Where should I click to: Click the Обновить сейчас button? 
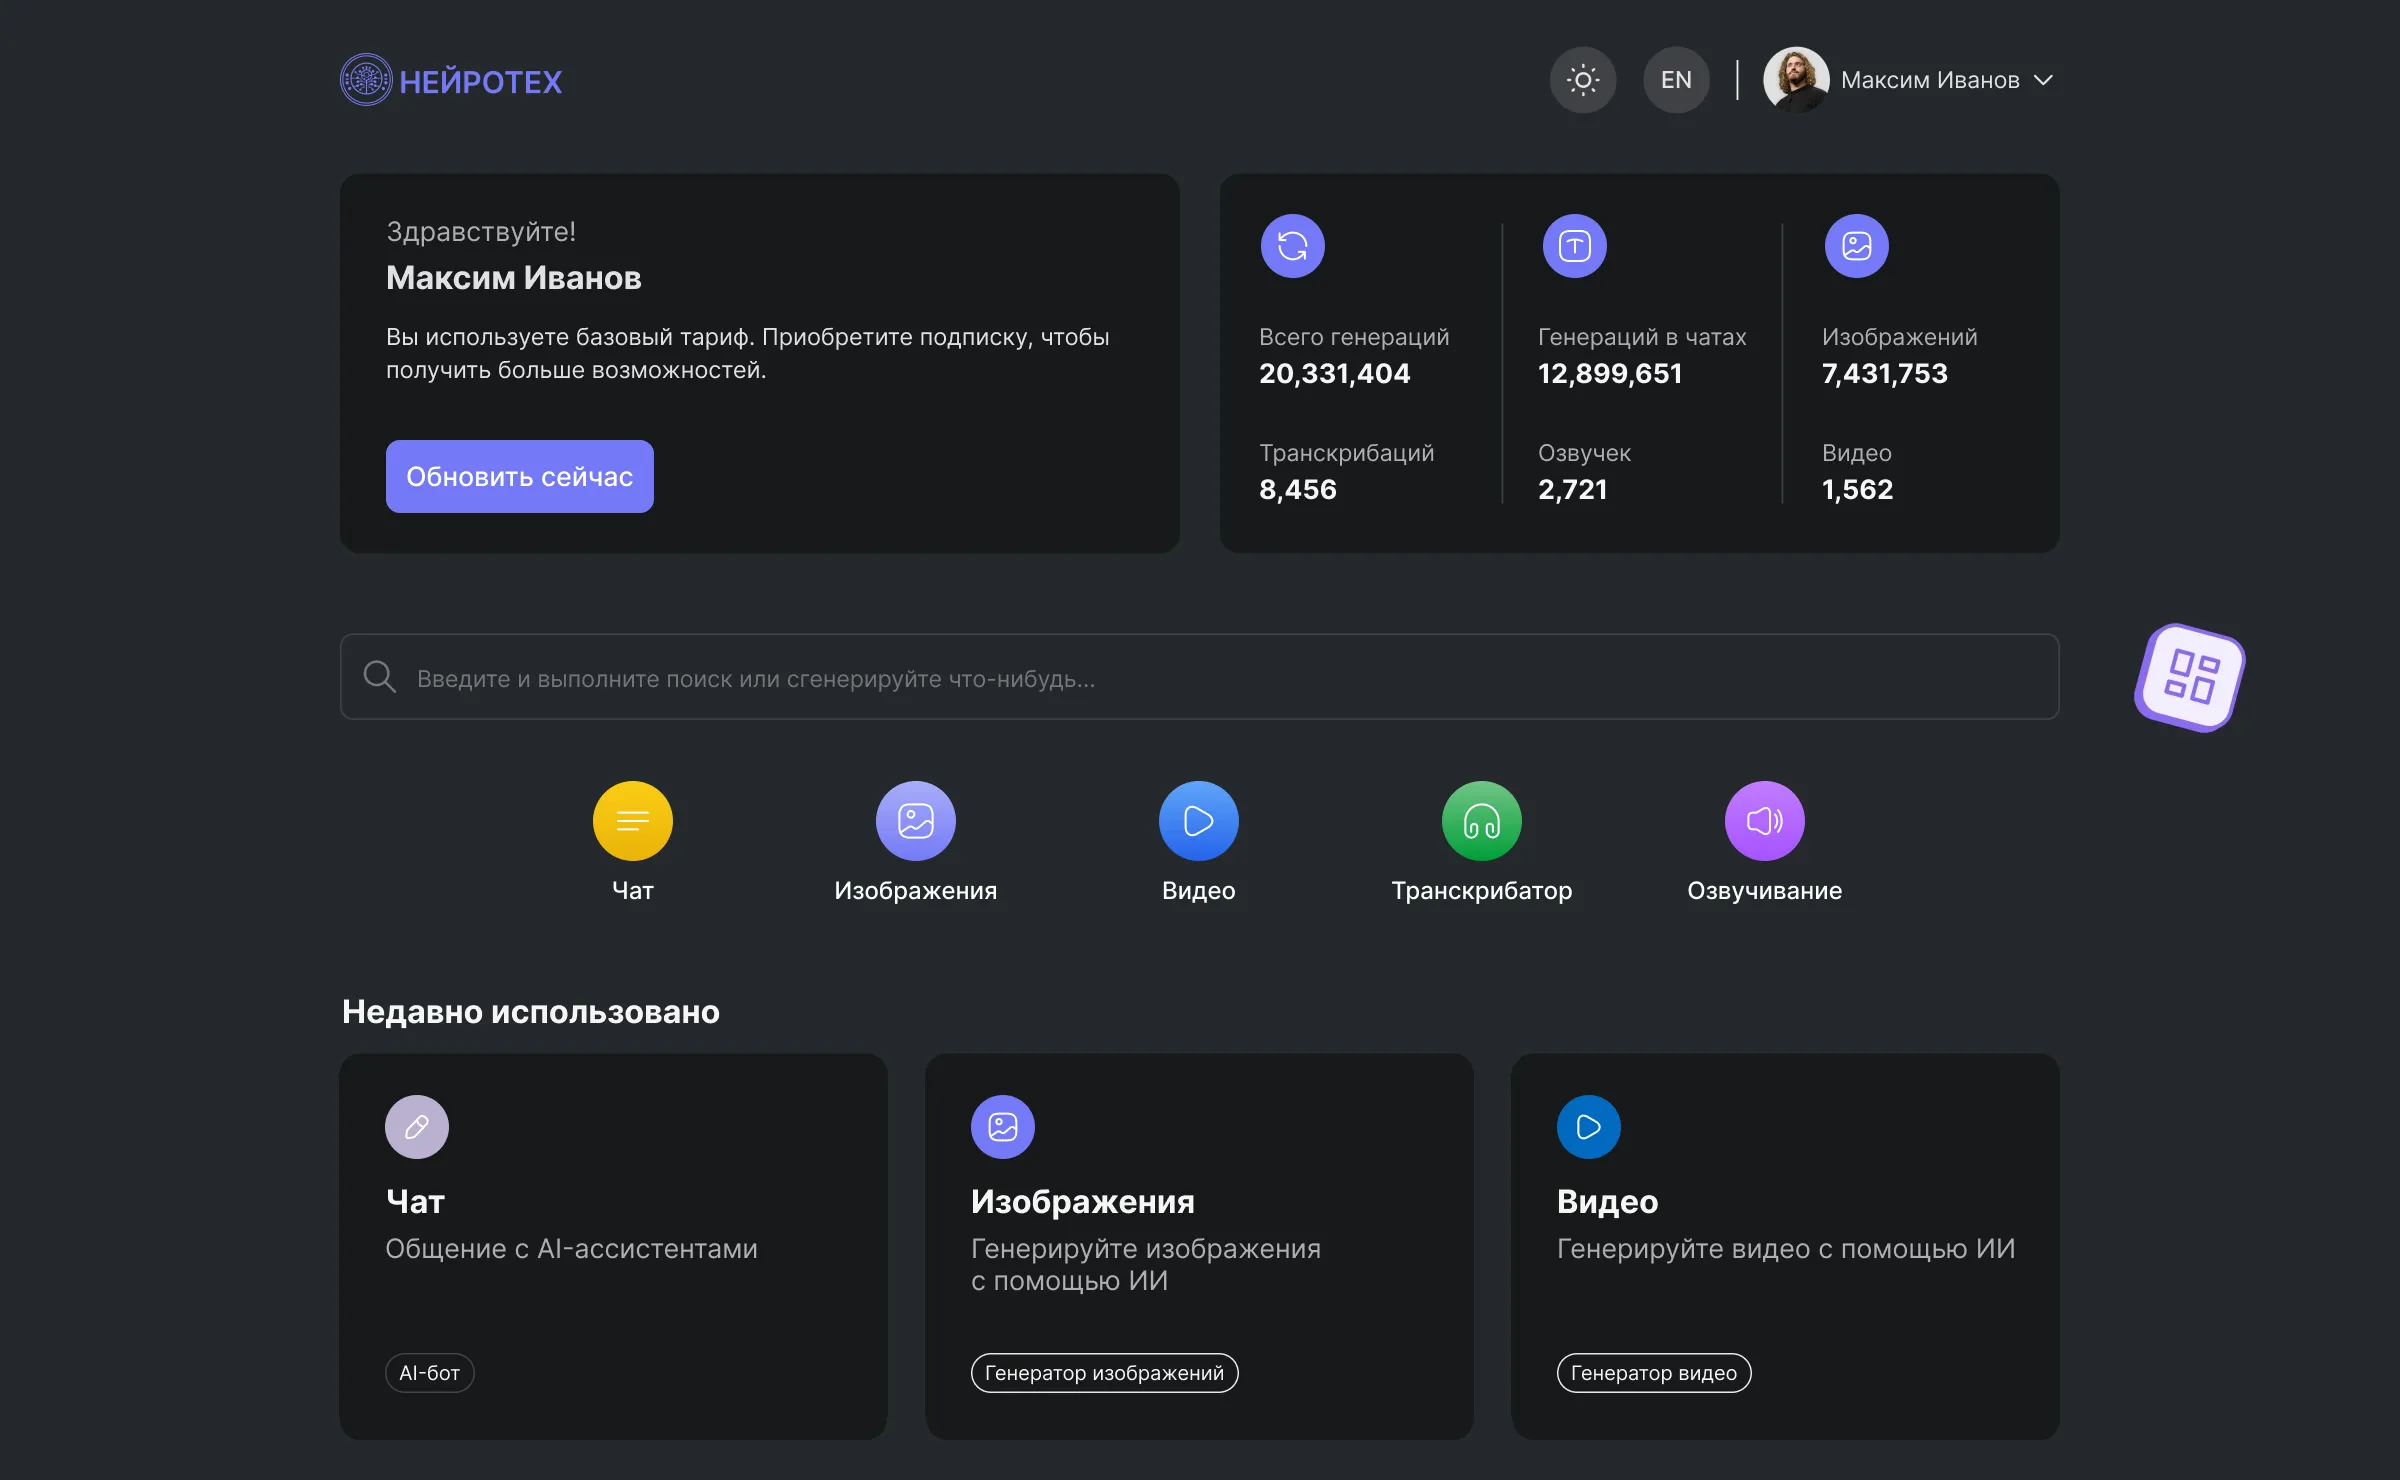519,476
